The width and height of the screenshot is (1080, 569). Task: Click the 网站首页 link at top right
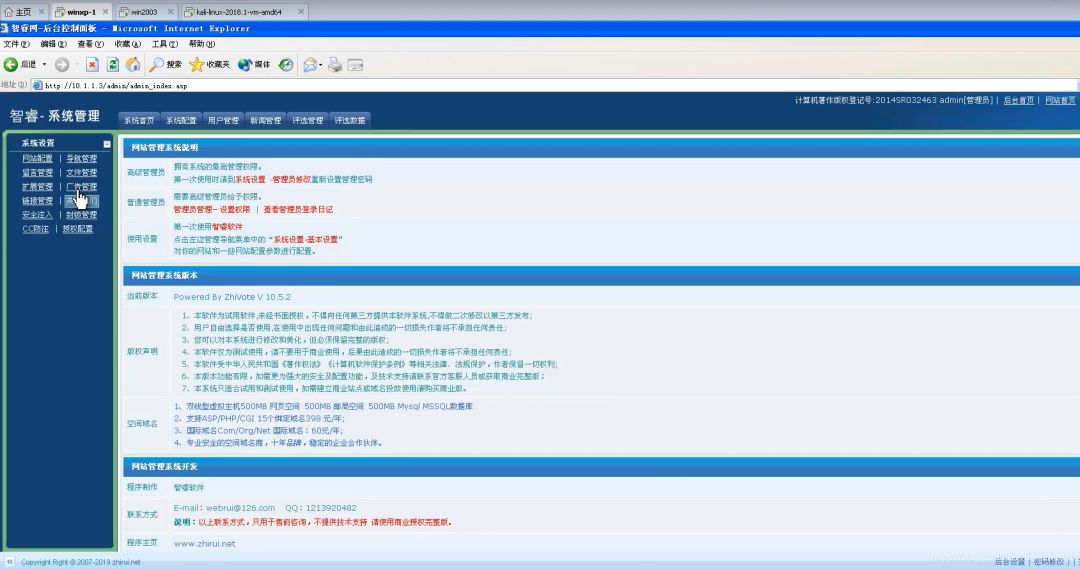point(1060,101)
